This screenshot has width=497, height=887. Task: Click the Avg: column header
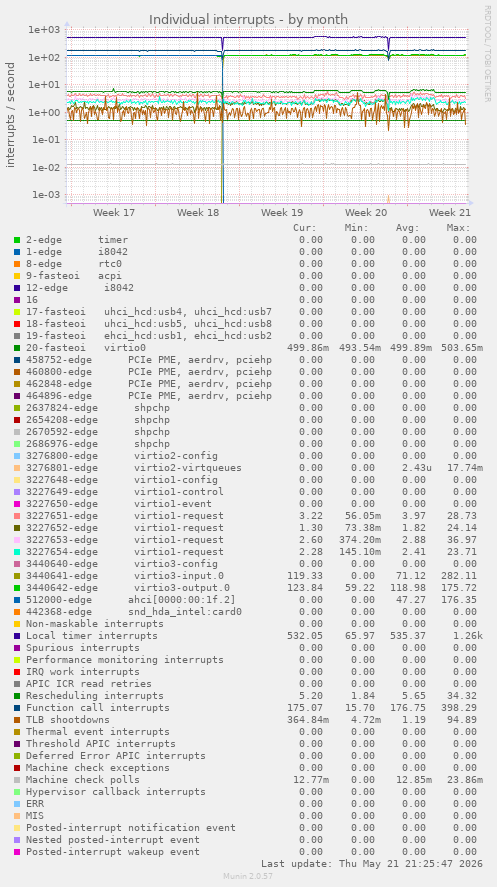point(408,228)
